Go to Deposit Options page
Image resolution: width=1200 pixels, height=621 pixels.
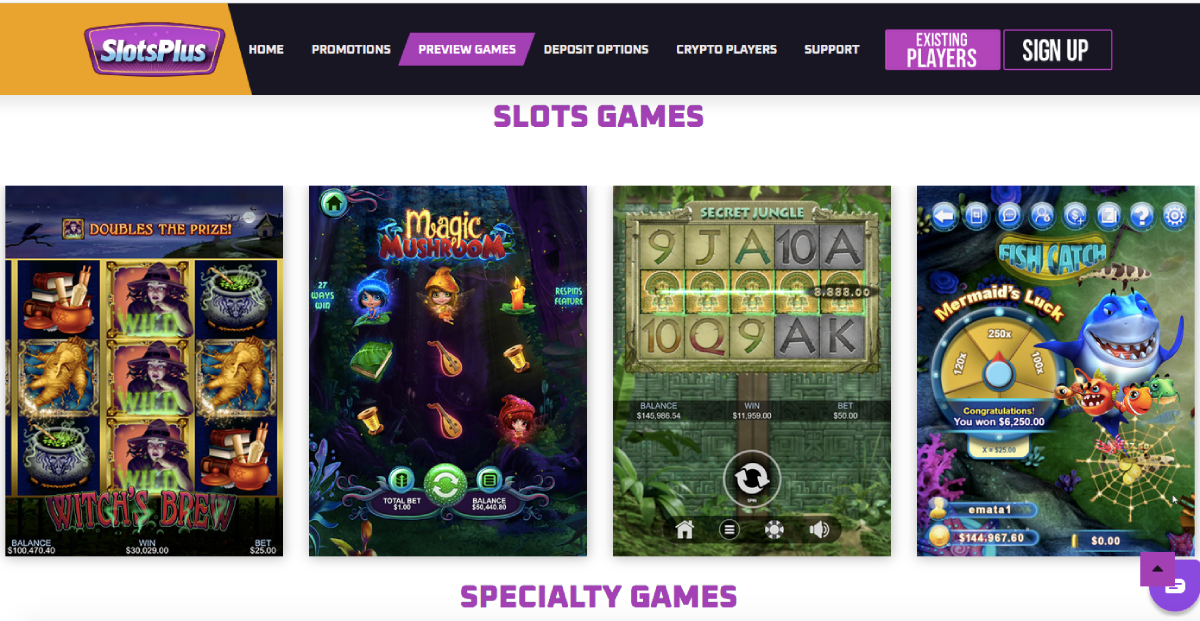596,49
